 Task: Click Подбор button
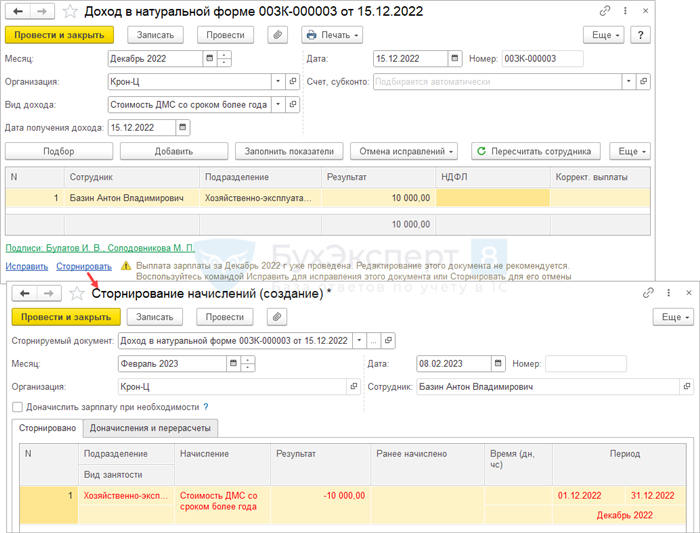click(x=59, y=151)
